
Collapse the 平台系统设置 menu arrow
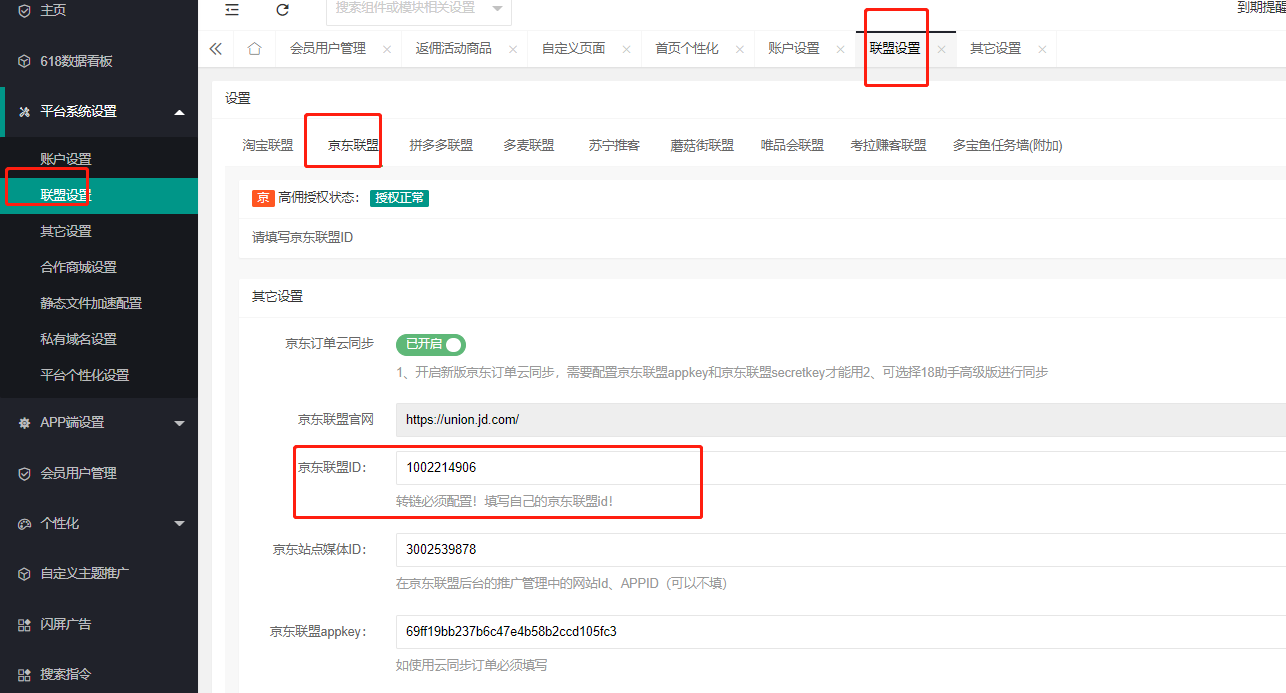click(179, 111)
